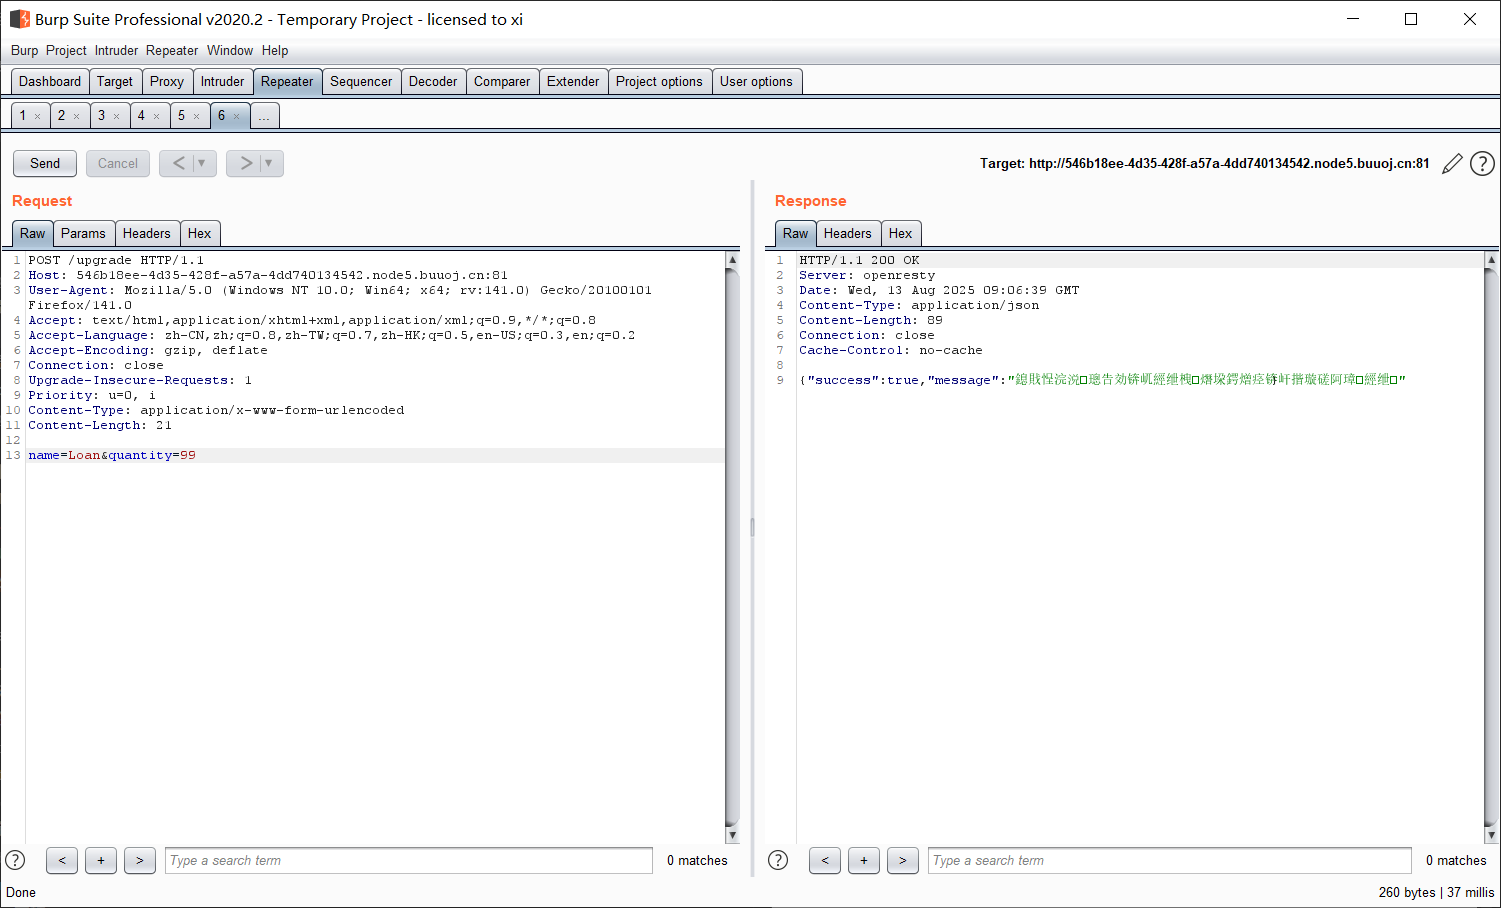1501x908 pixels.
Task: Show request Params view
Action: tap(83, 234)
